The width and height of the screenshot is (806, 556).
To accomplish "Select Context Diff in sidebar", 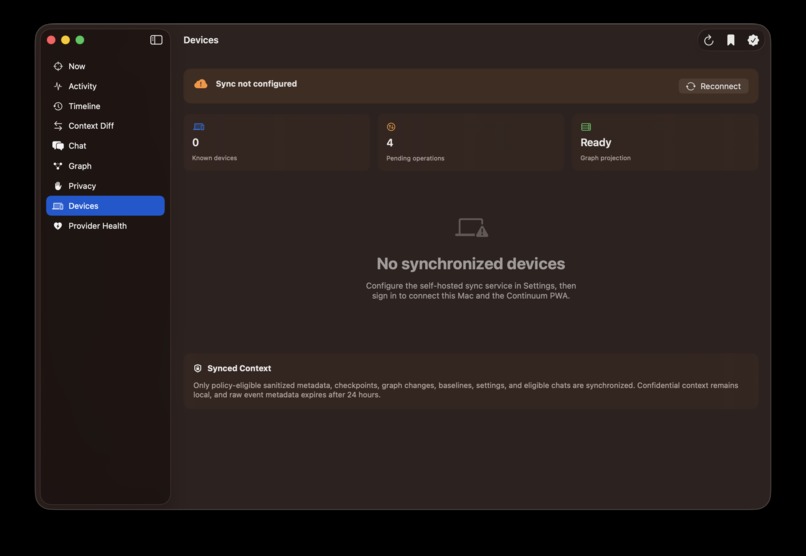I will click(105, 126).
